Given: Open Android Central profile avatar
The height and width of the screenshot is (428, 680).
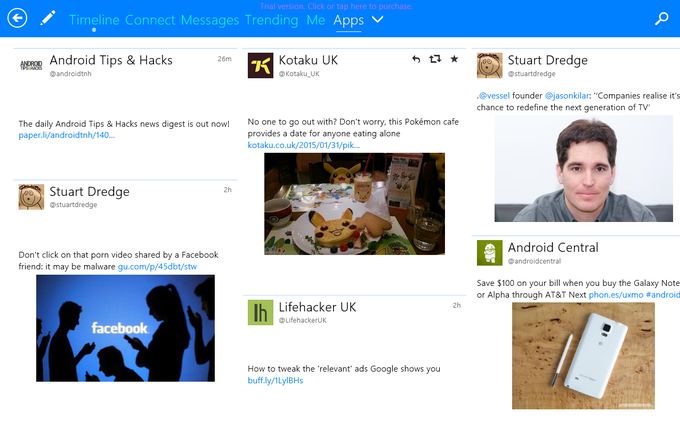Looking at the screenshot, I should tap(490, 253).
